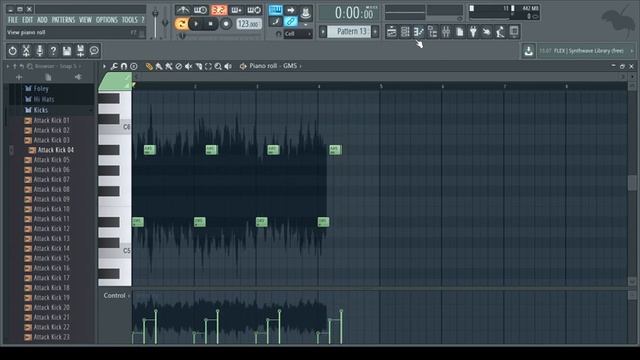
Task: Select the Delete tool
Action: pyautogui.click(x=178, y=66)
